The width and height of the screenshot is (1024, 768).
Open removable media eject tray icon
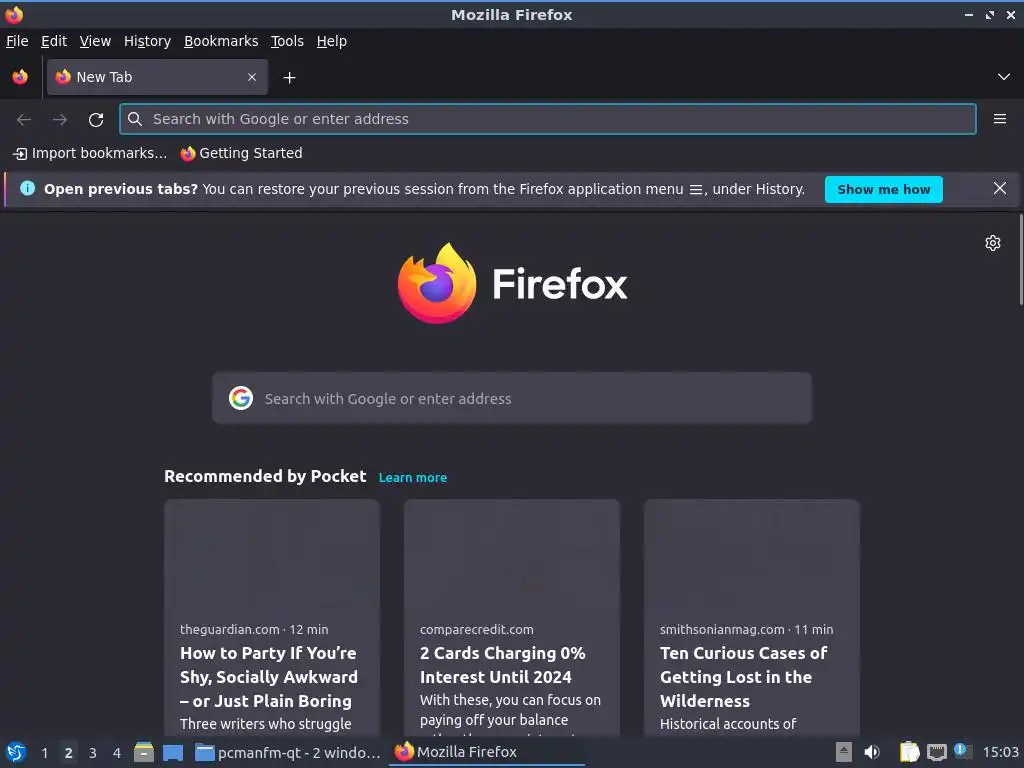pos(844,752)
